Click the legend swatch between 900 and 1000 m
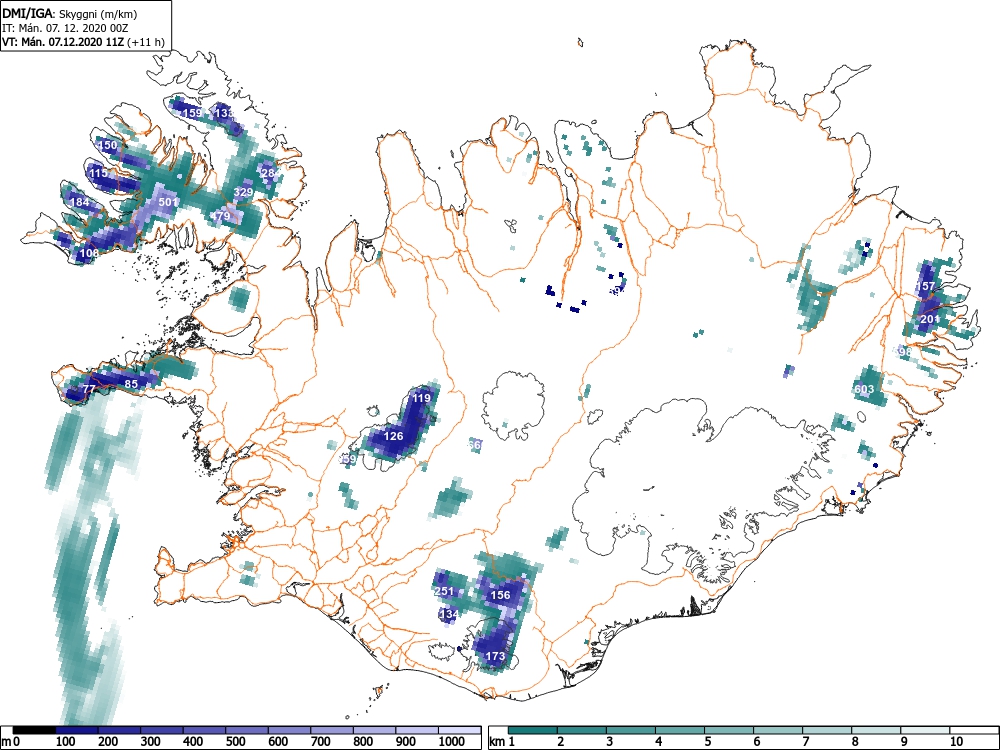The image size is (1000, 750). (417, 730)
